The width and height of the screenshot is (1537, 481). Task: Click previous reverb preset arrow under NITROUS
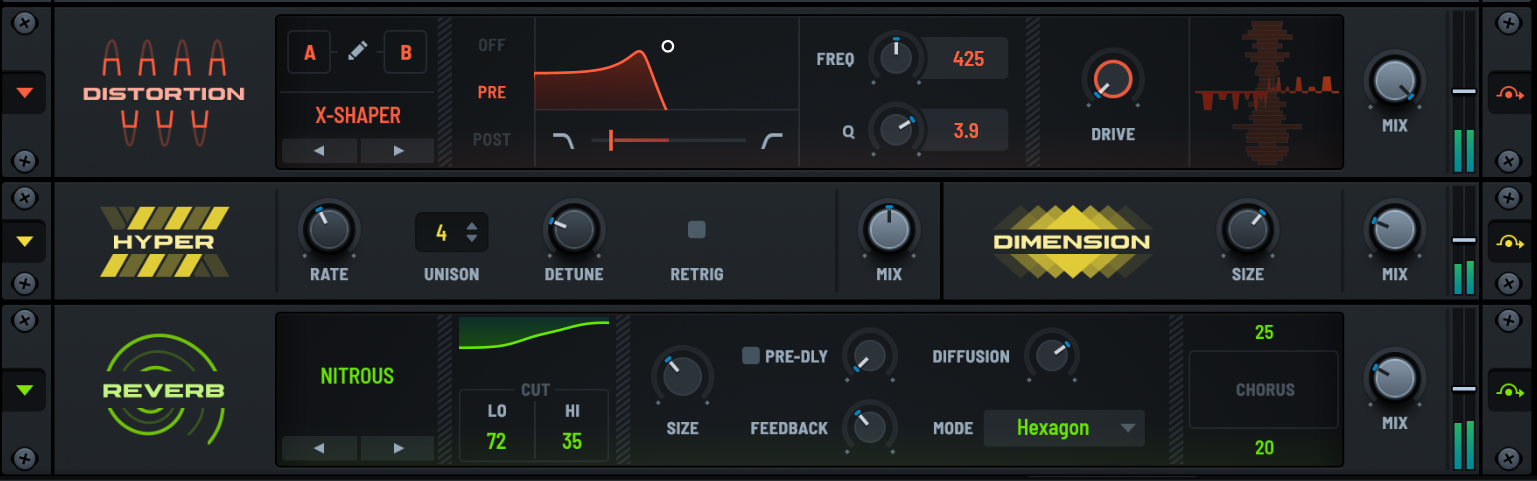(320, 448)
